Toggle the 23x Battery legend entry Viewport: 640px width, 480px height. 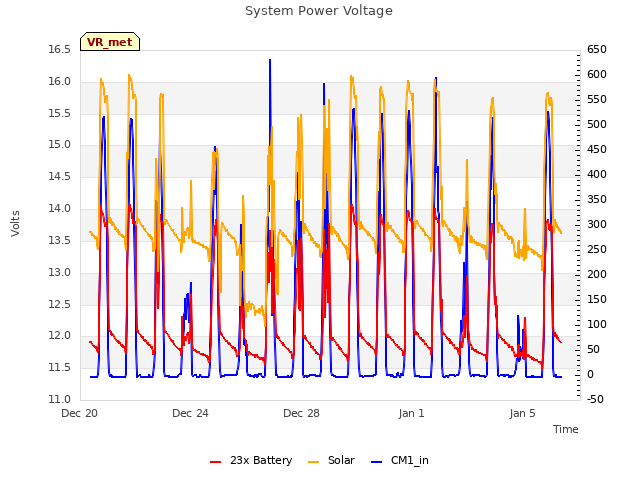pos(251,460)
